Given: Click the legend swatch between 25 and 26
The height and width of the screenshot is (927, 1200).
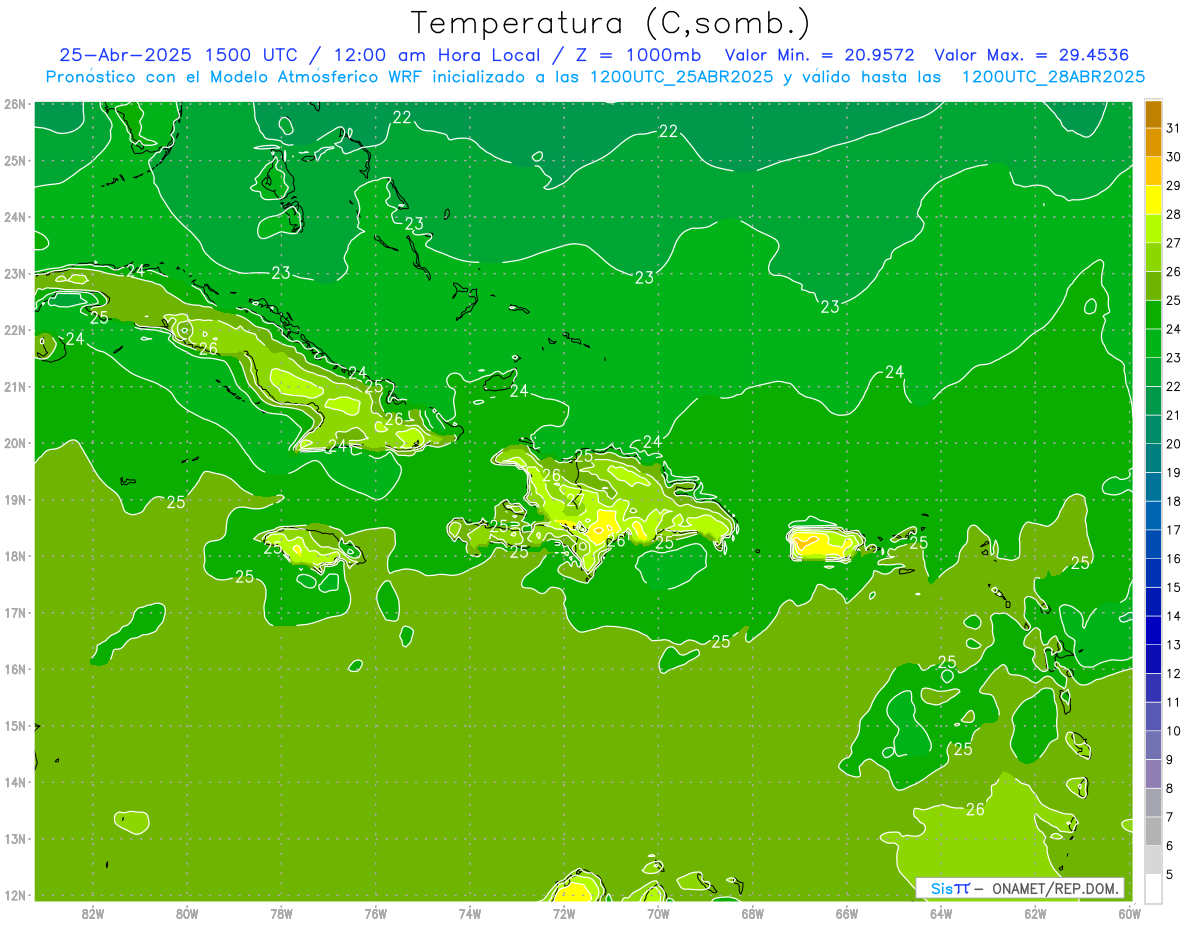Looking at the screenshot, I should (x=1154, y=285).
